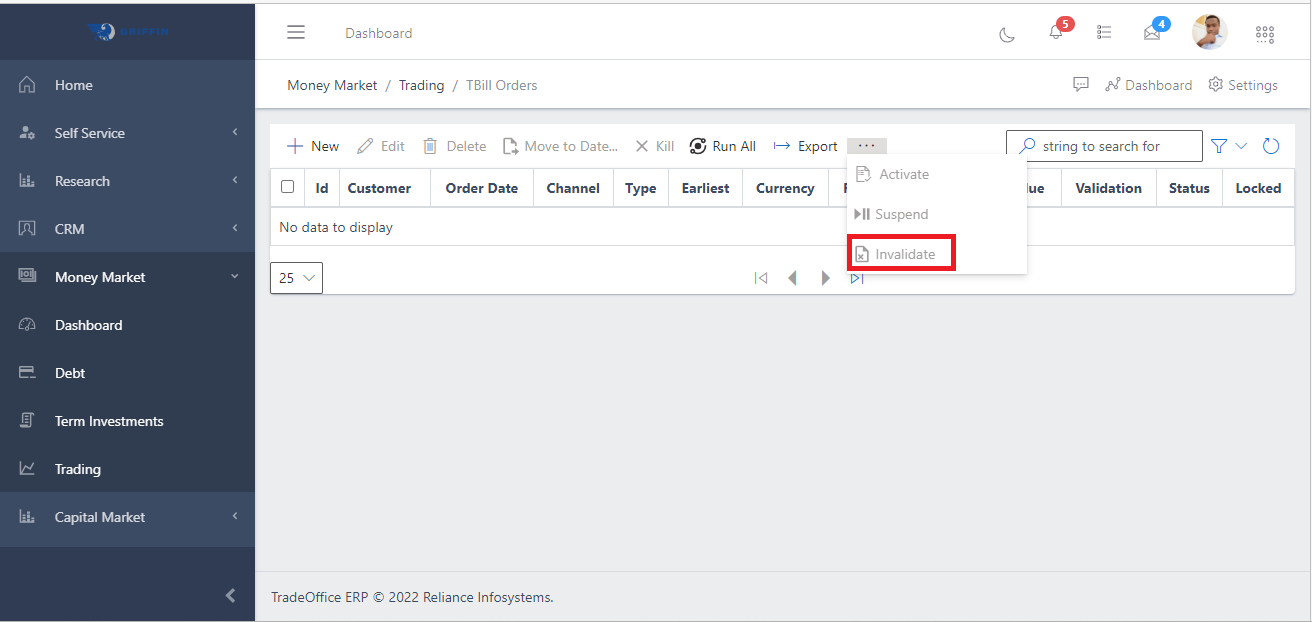Toggle dark mode moon icon
The image size is (1312, 622).
click(1007, 34)
